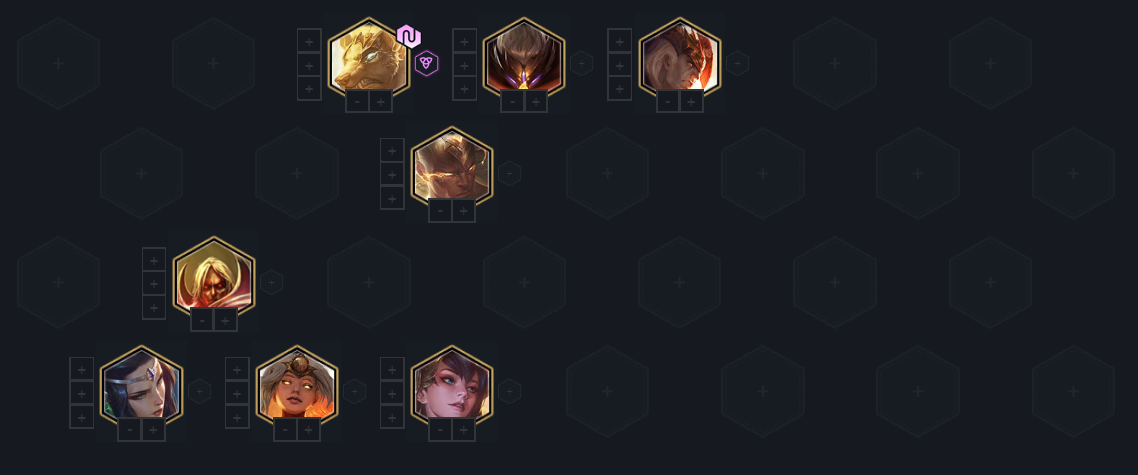The image size is (1138, 475).
Task: Select the glowing-eyed monkey king portrait
Action: pos(451,169)
